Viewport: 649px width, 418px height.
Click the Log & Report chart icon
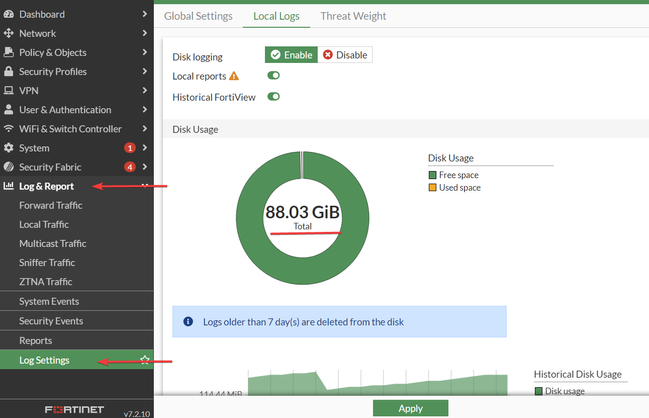coord(9,186)
